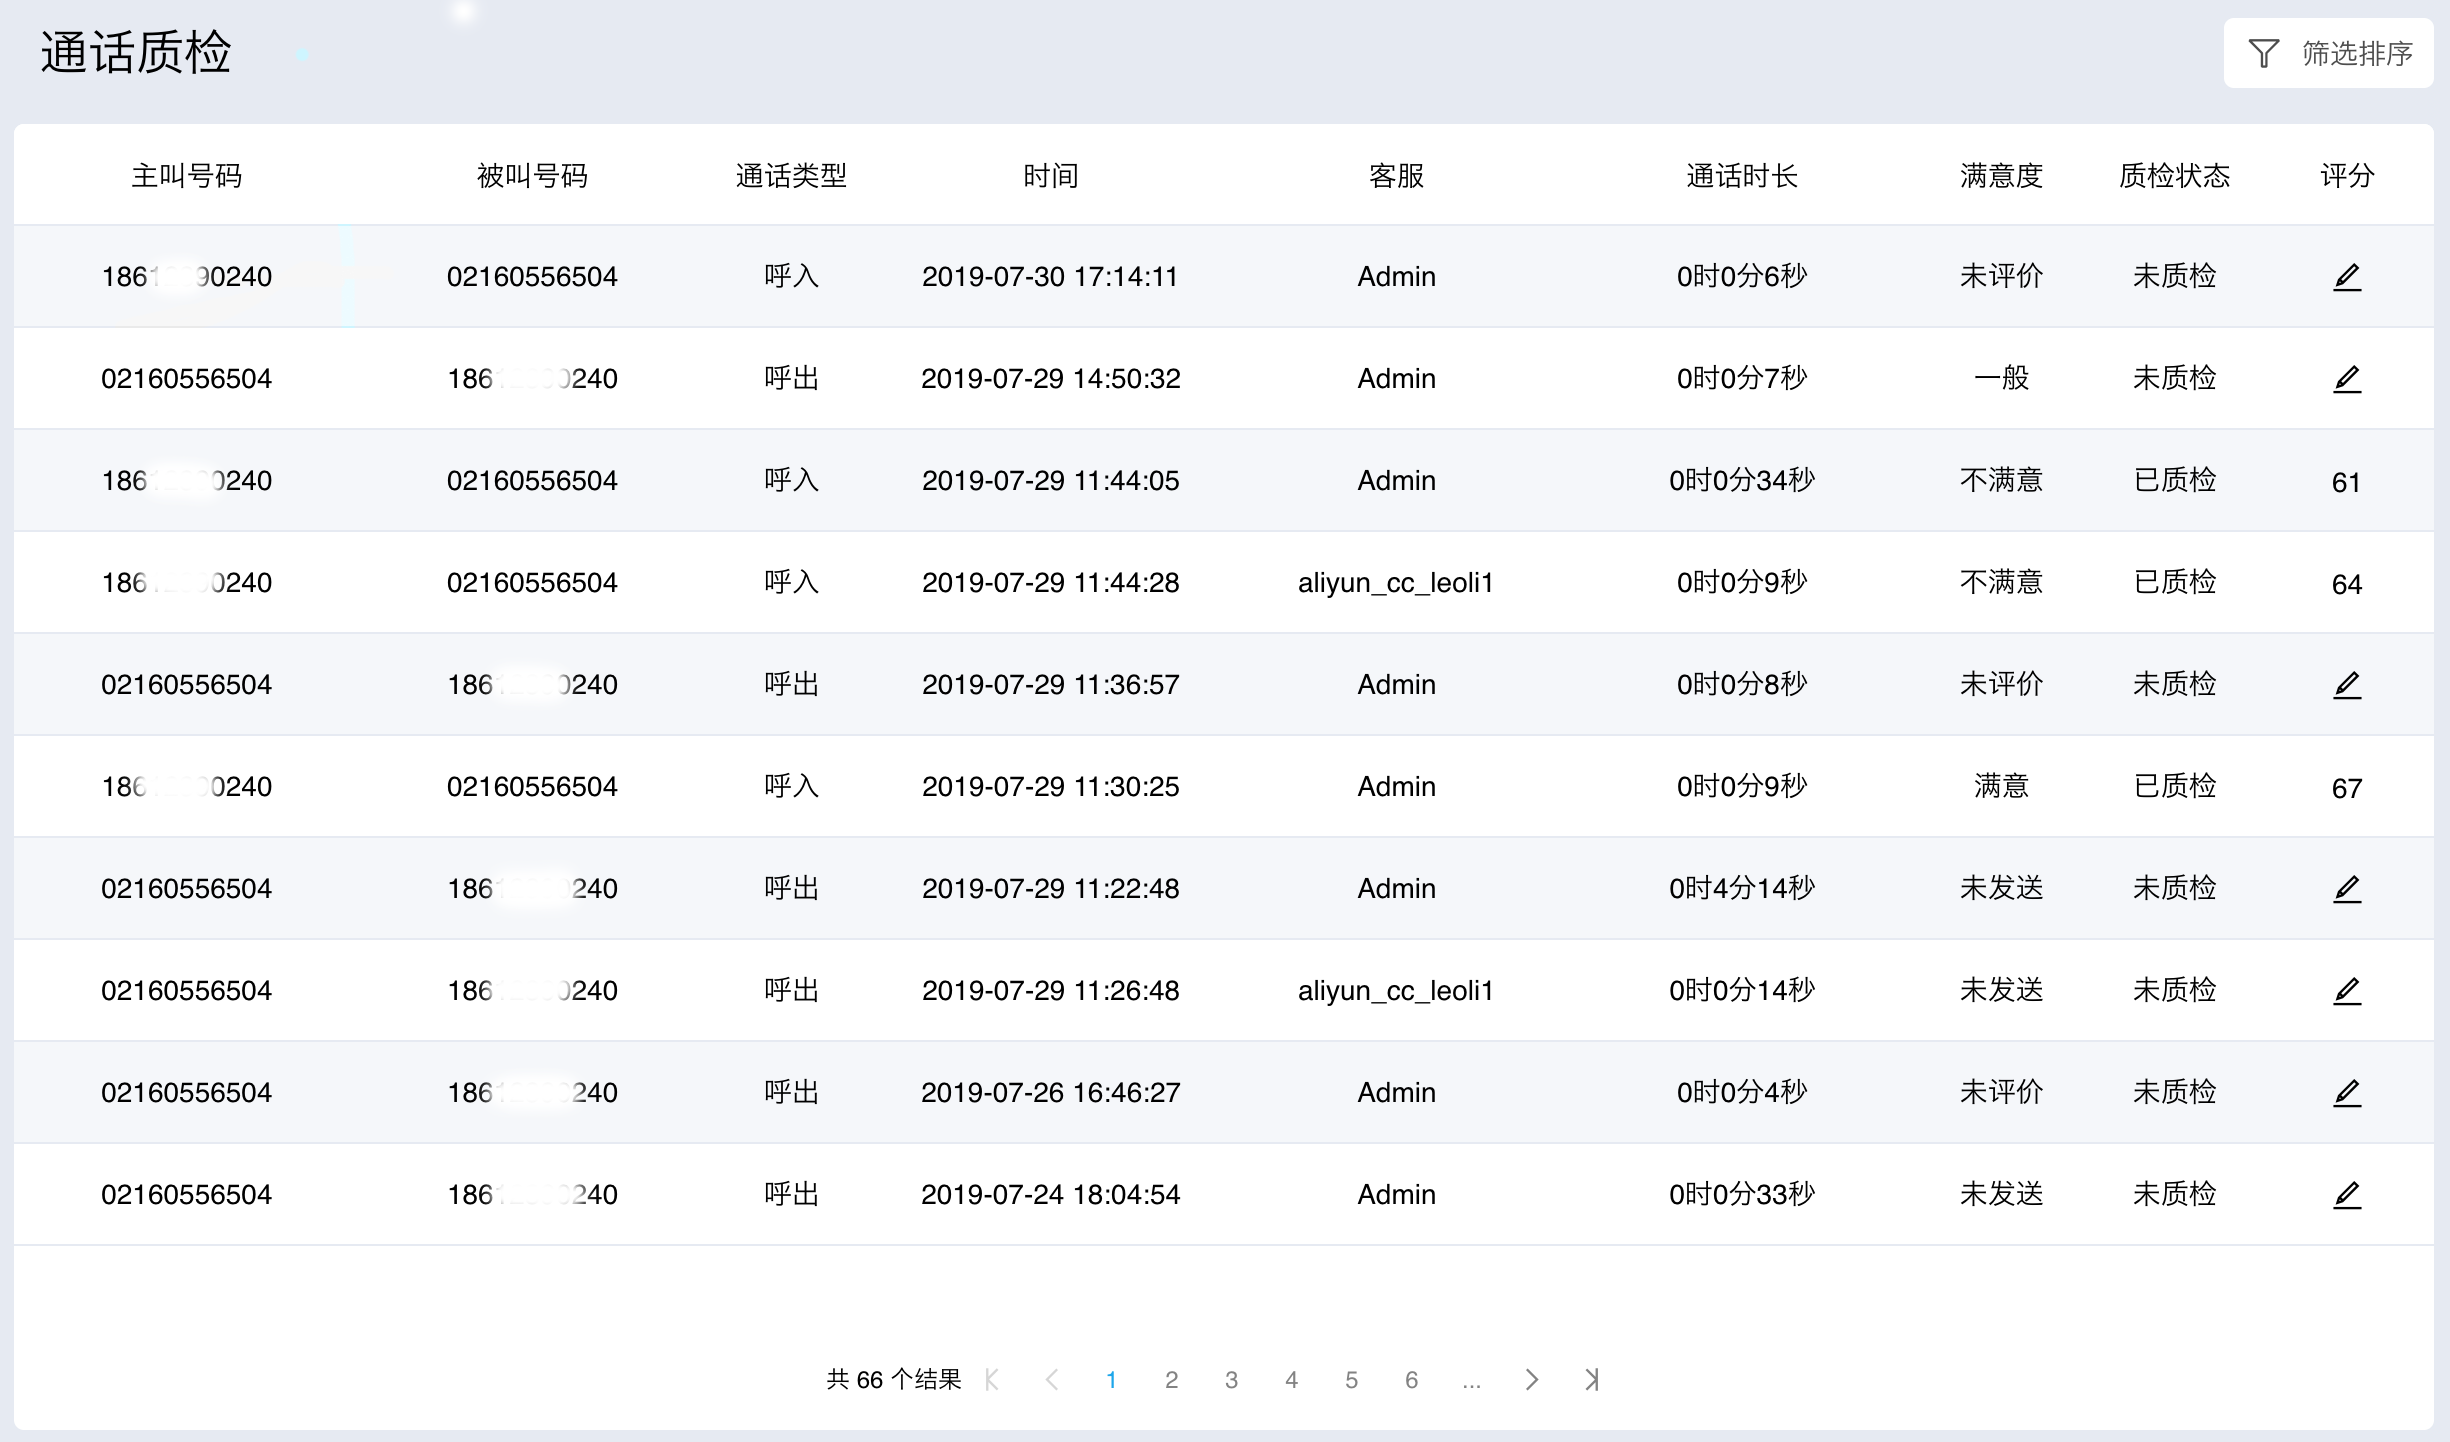This screenshot has height=1442, width=2450.
Task: Click score 61 in the 评分 column
Action: click(2346, 483)
